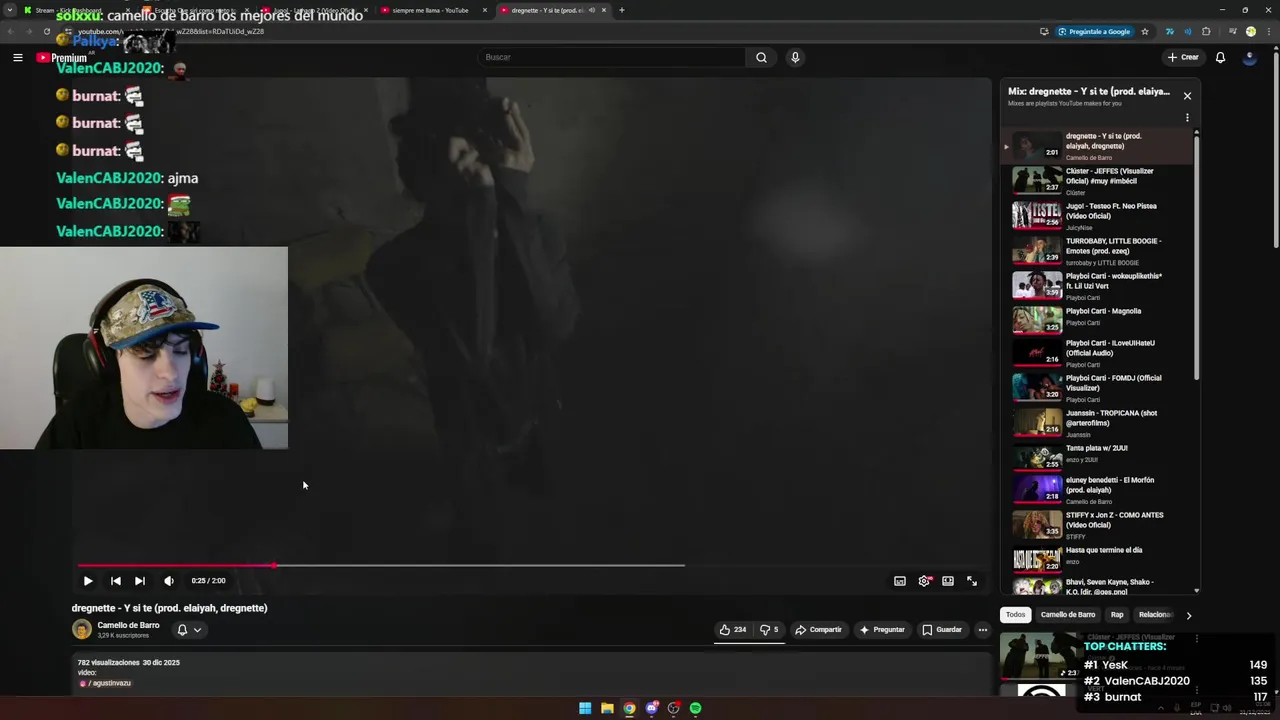Switch to siempre me llama YouTube tab

click(434, 10)
